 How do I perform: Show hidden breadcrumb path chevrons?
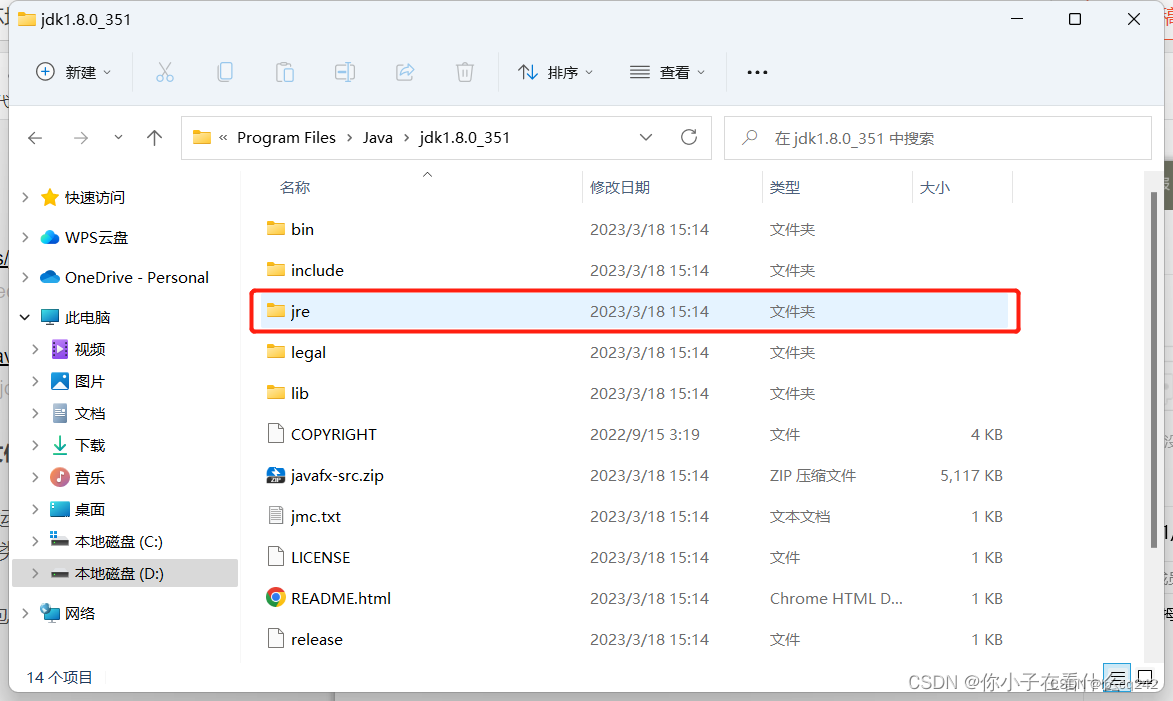click(223, 138)
